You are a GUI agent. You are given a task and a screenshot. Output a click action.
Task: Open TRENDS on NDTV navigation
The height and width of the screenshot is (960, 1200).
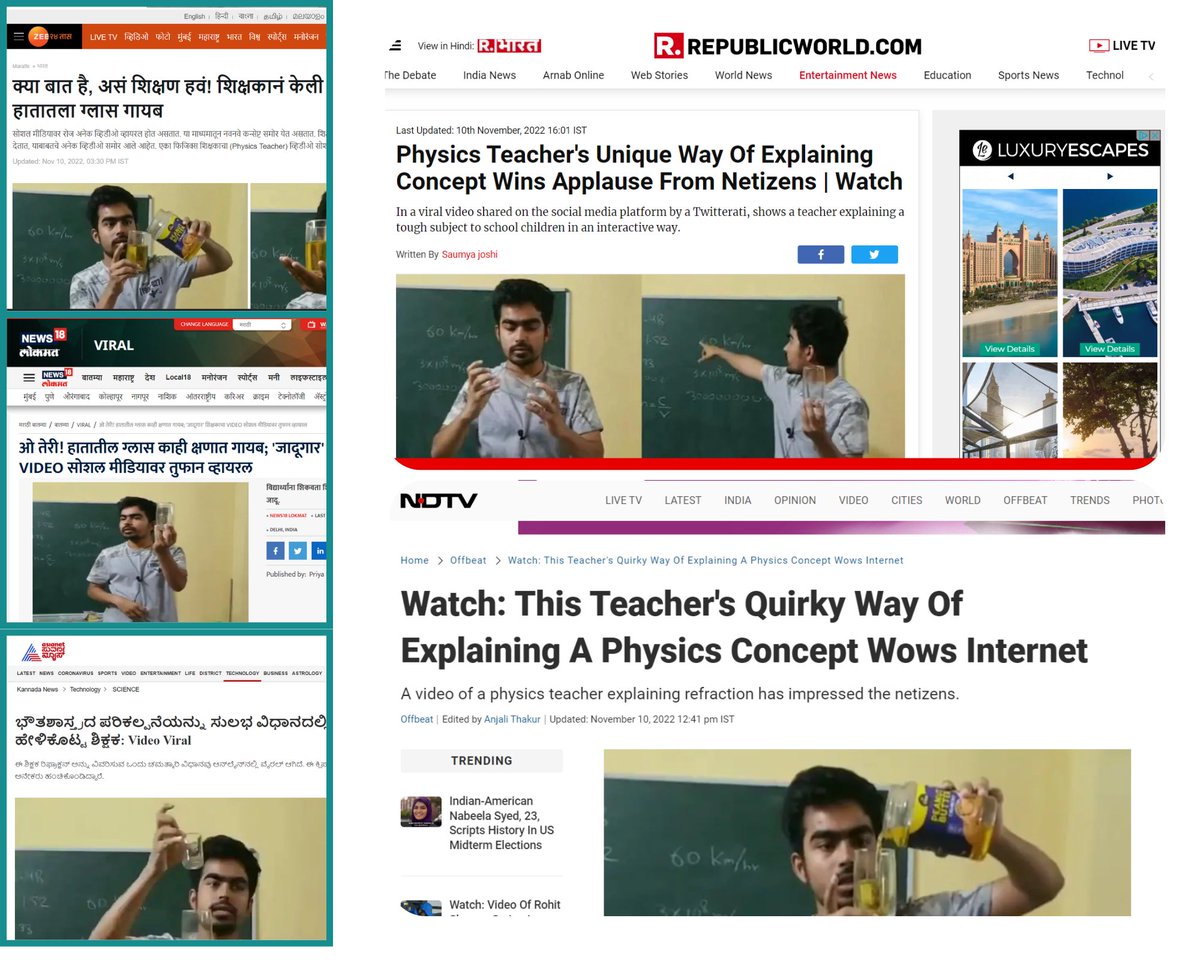[1090, 500]
